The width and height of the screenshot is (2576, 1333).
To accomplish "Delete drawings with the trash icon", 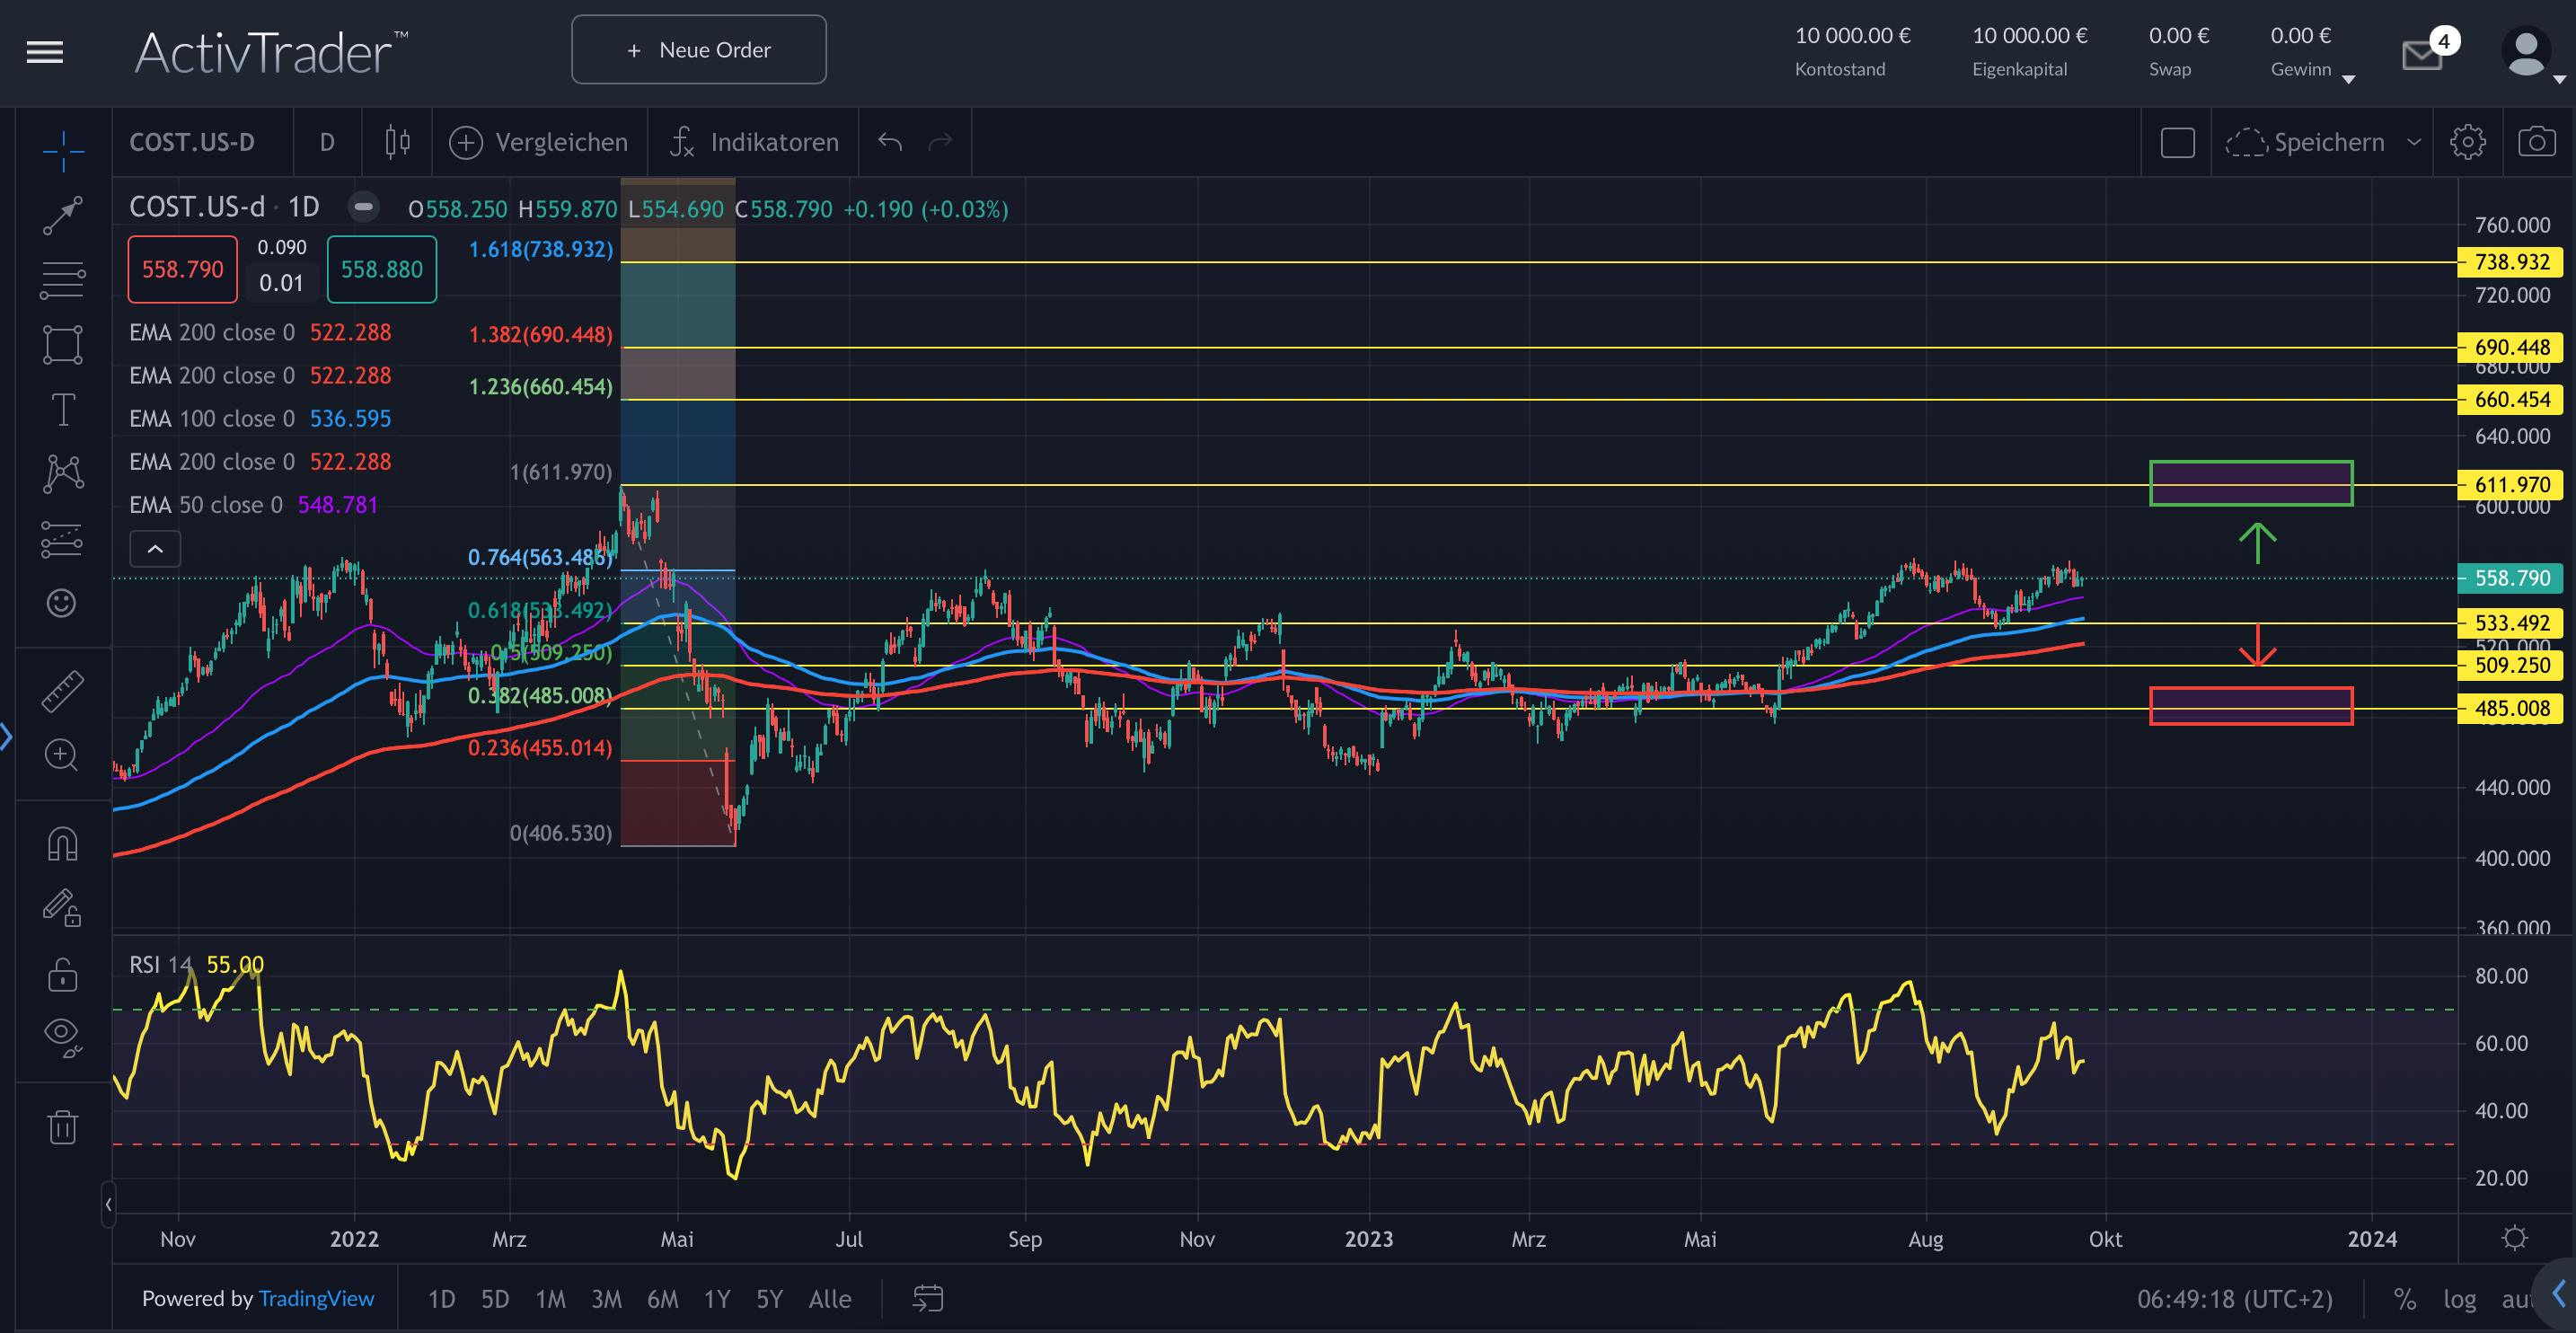I will pyautogui.click(x=62, y=1127).
